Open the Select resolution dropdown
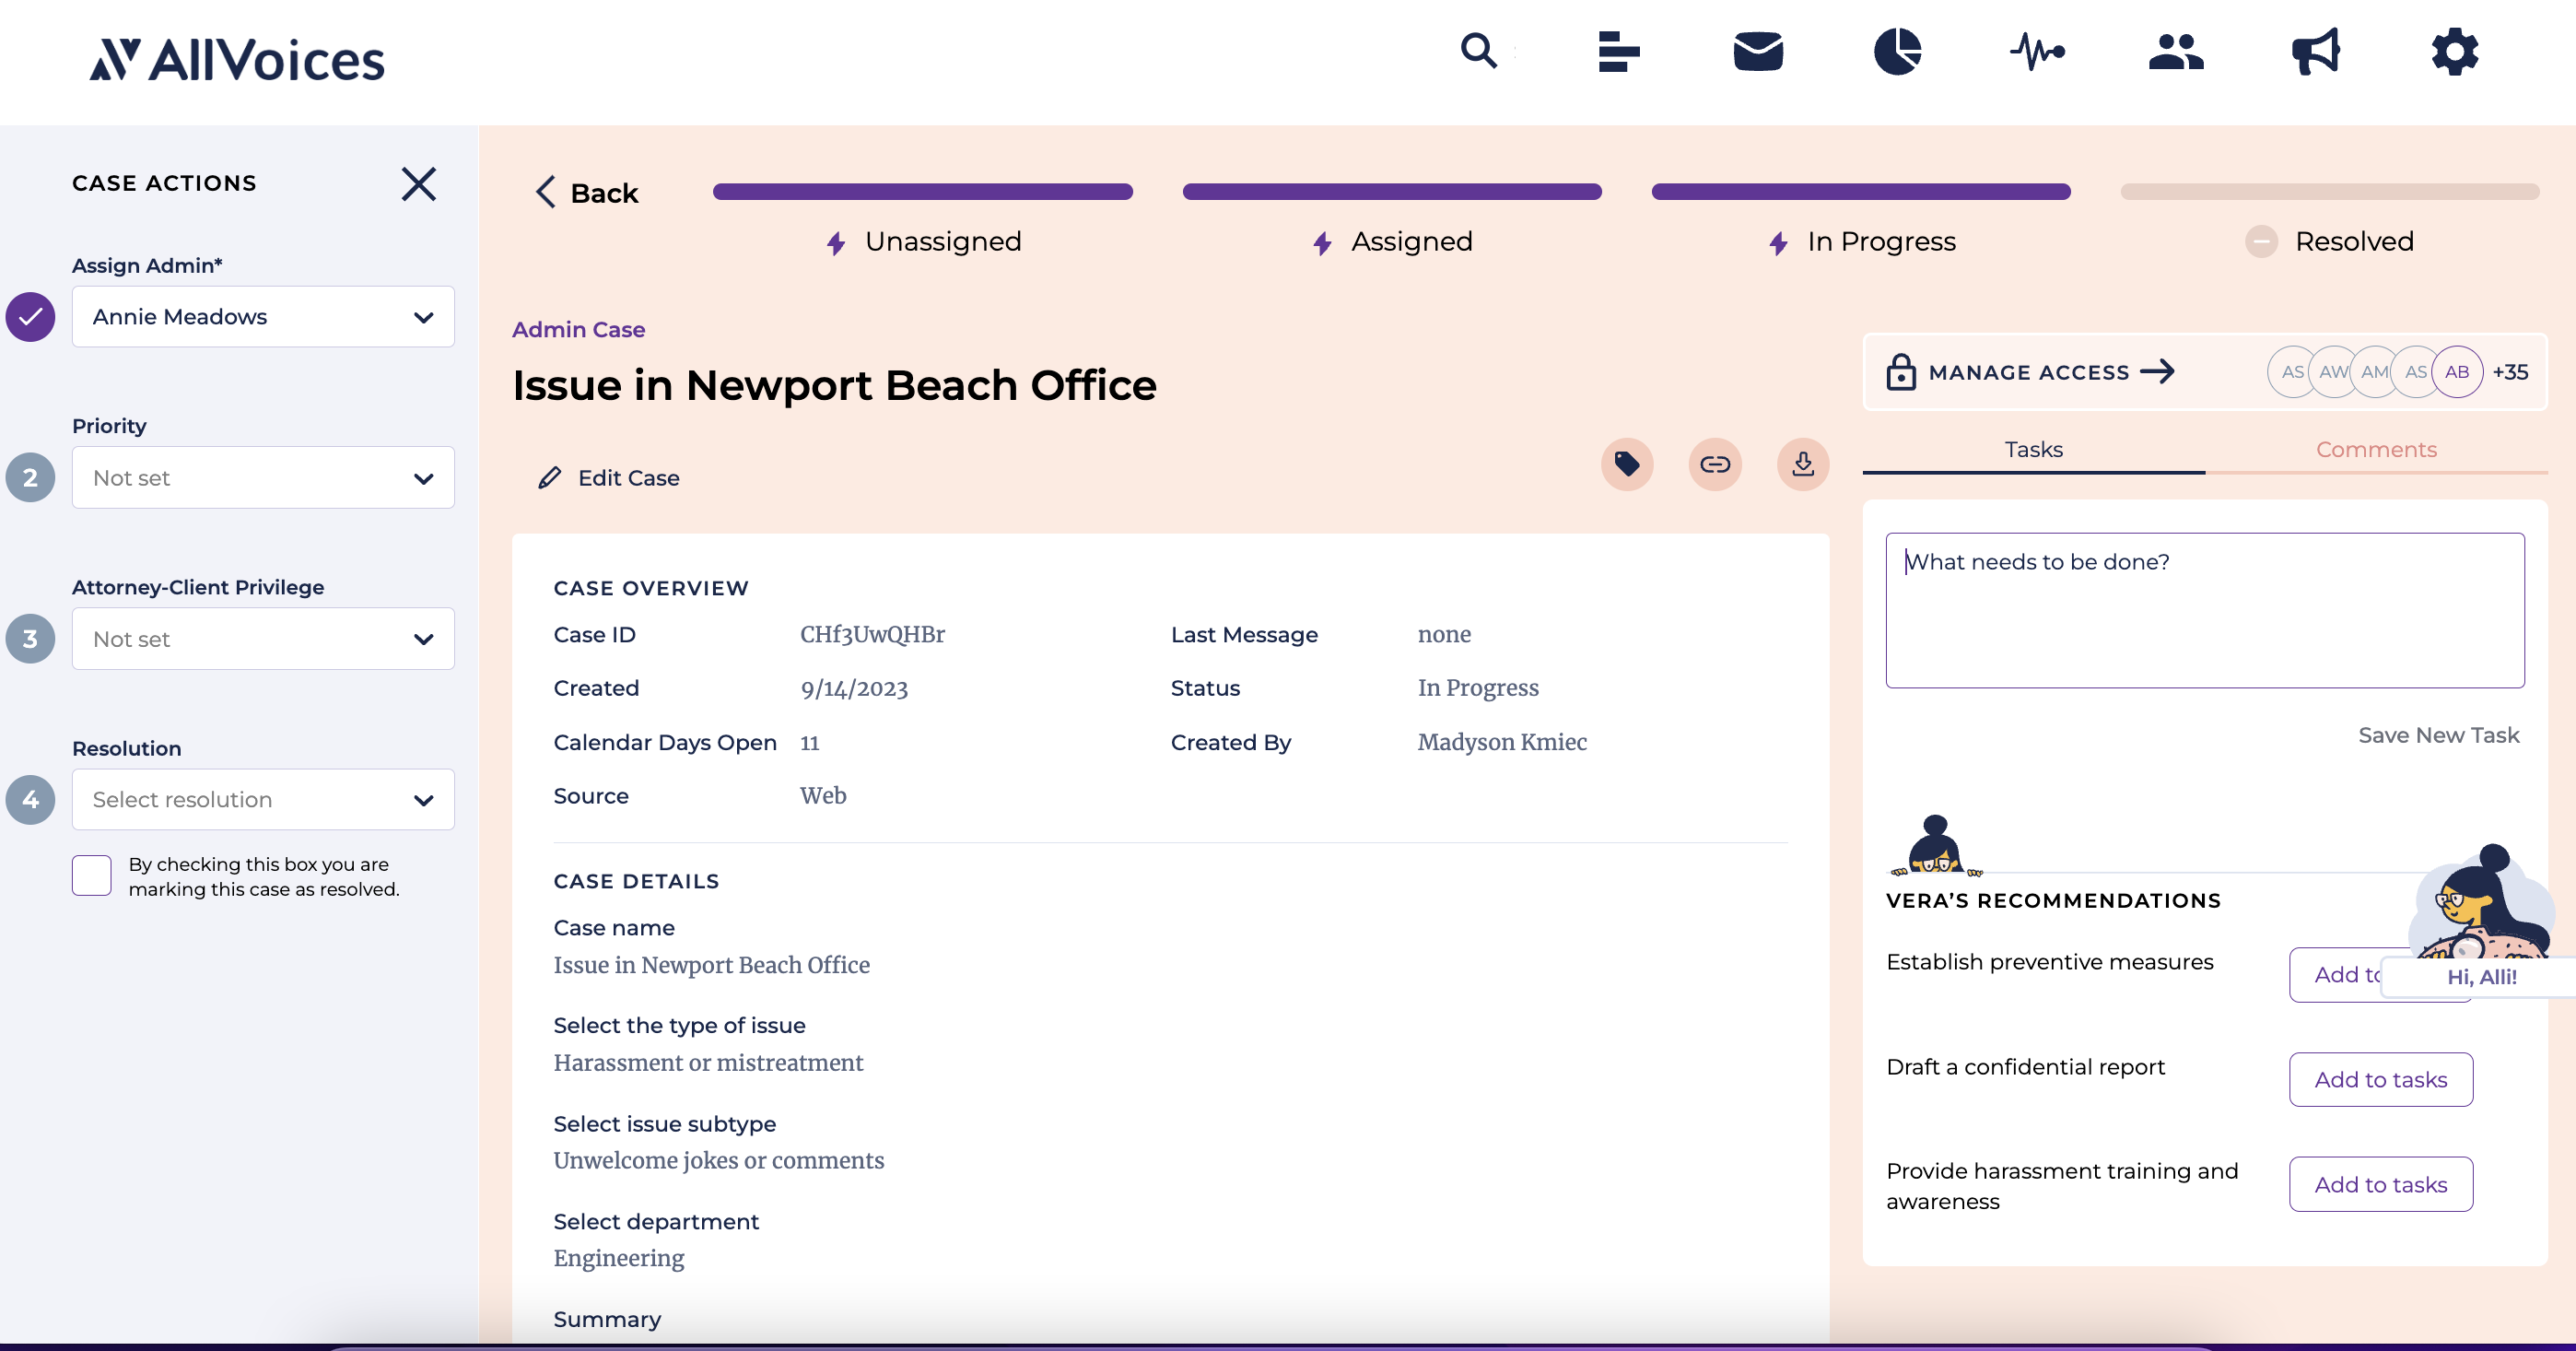Viewport: 2576px width, 1351px height. click(x=263, y=800)
